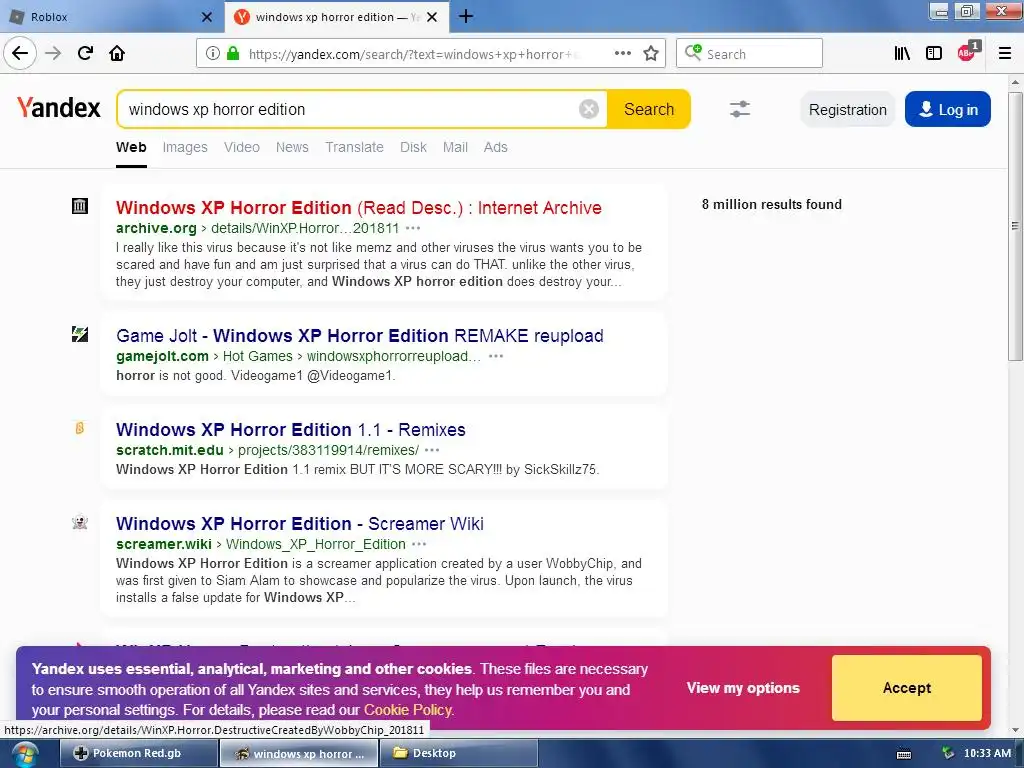
Task: Switch to Images search tab
Action: (185, 147)
